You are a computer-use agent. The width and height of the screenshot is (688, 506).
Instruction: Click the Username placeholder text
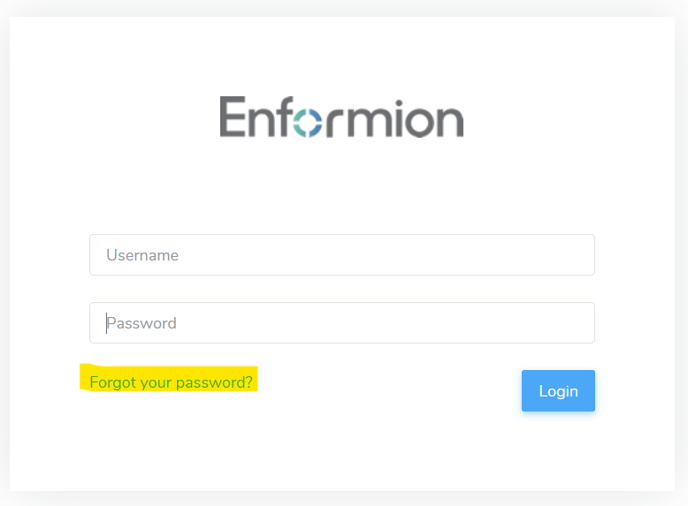click(142, 255)
